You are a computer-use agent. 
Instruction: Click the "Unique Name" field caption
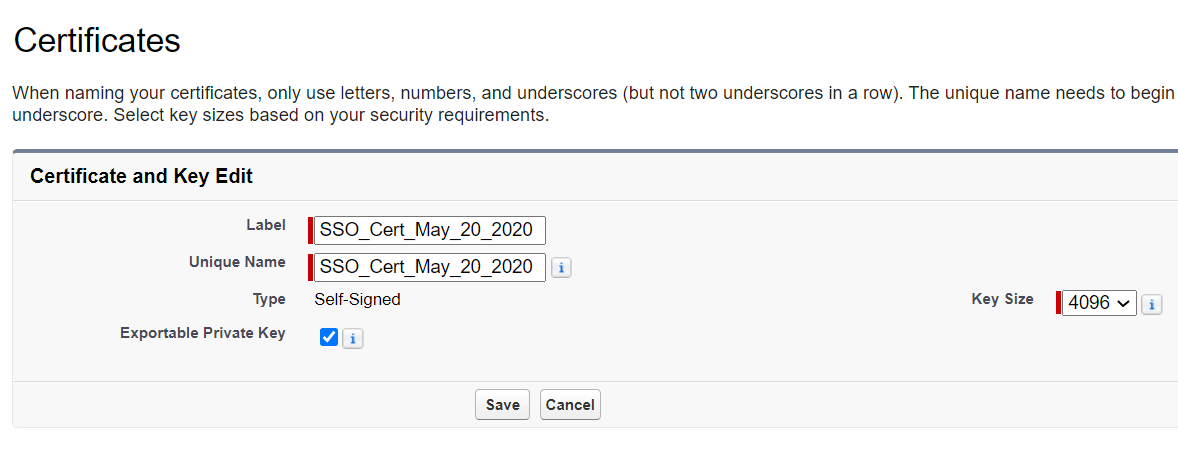(x=237, y=262)
